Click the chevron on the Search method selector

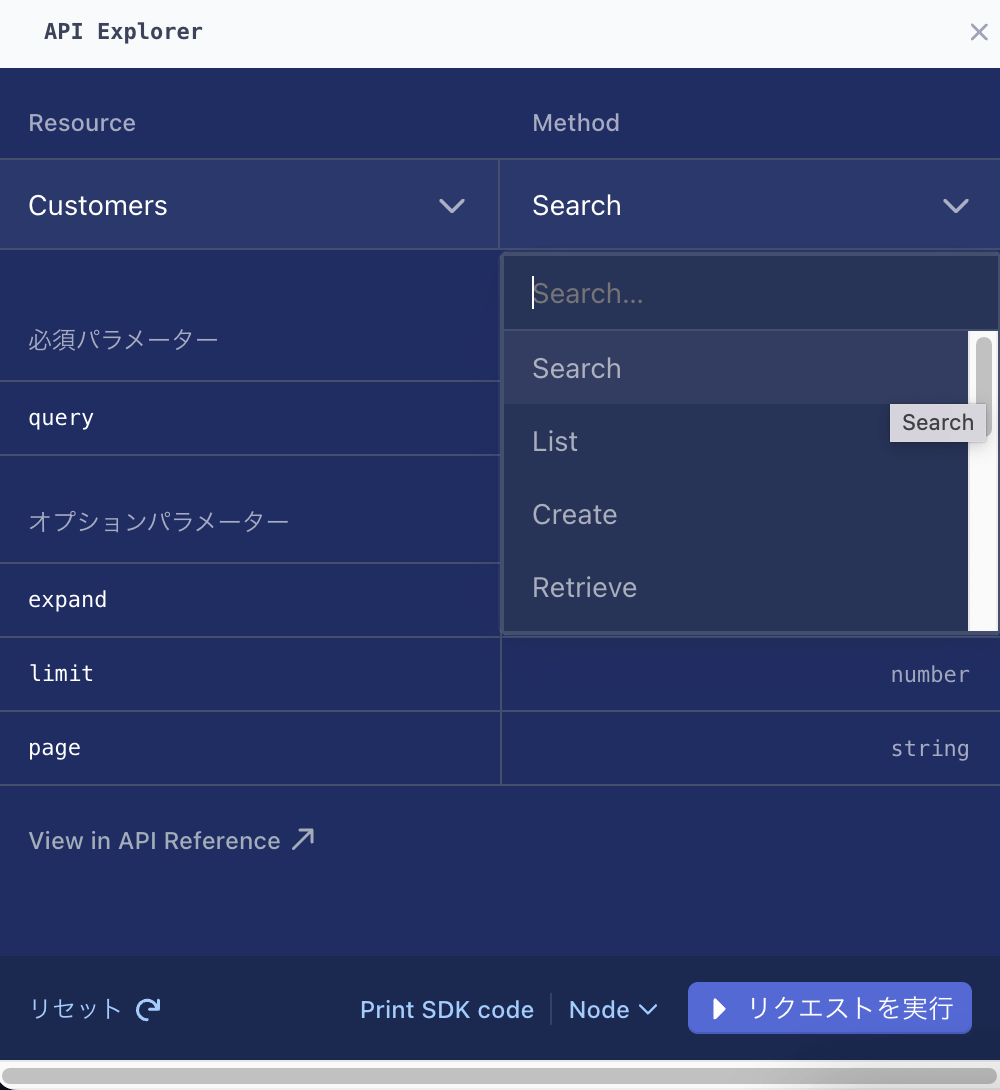pos(956,206)
